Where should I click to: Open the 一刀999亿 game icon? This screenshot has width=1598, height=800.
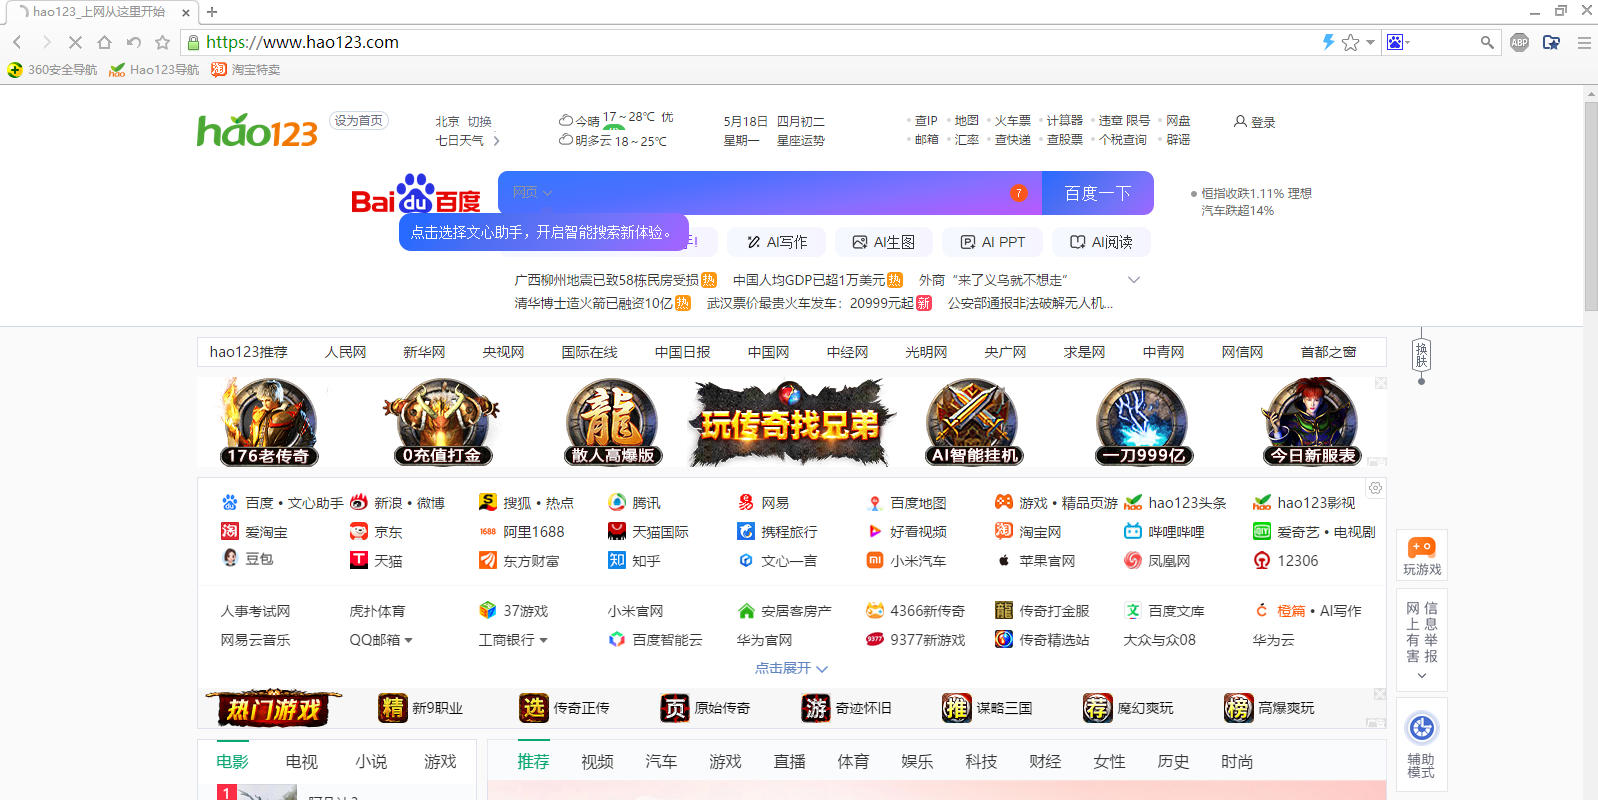click(x=1143, y=421)
